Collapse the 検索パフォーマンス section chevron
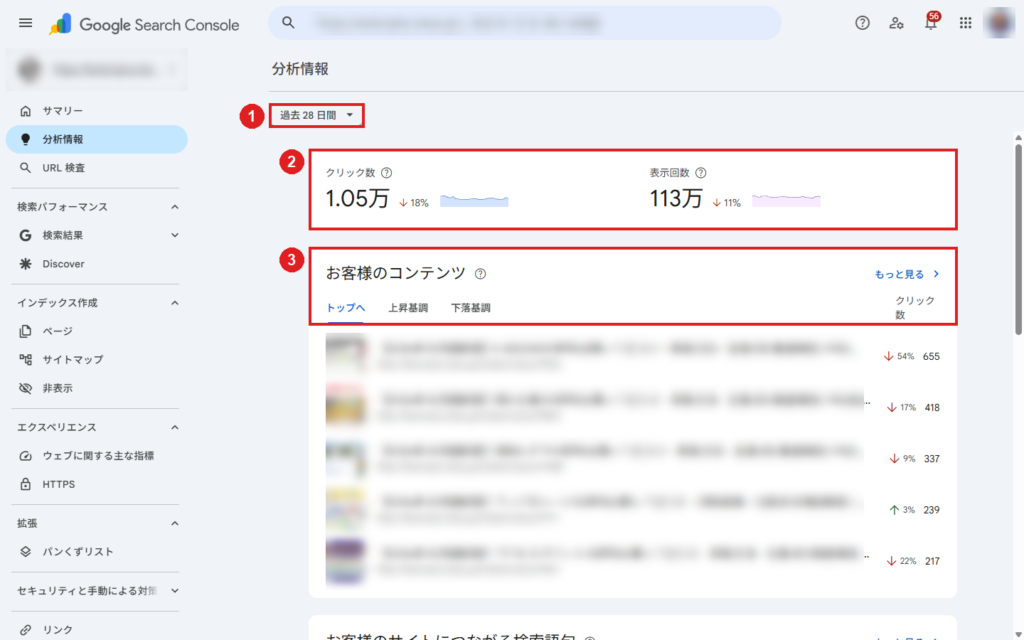Viewport: 1024px width, 640px height. (x=174, y=207)
